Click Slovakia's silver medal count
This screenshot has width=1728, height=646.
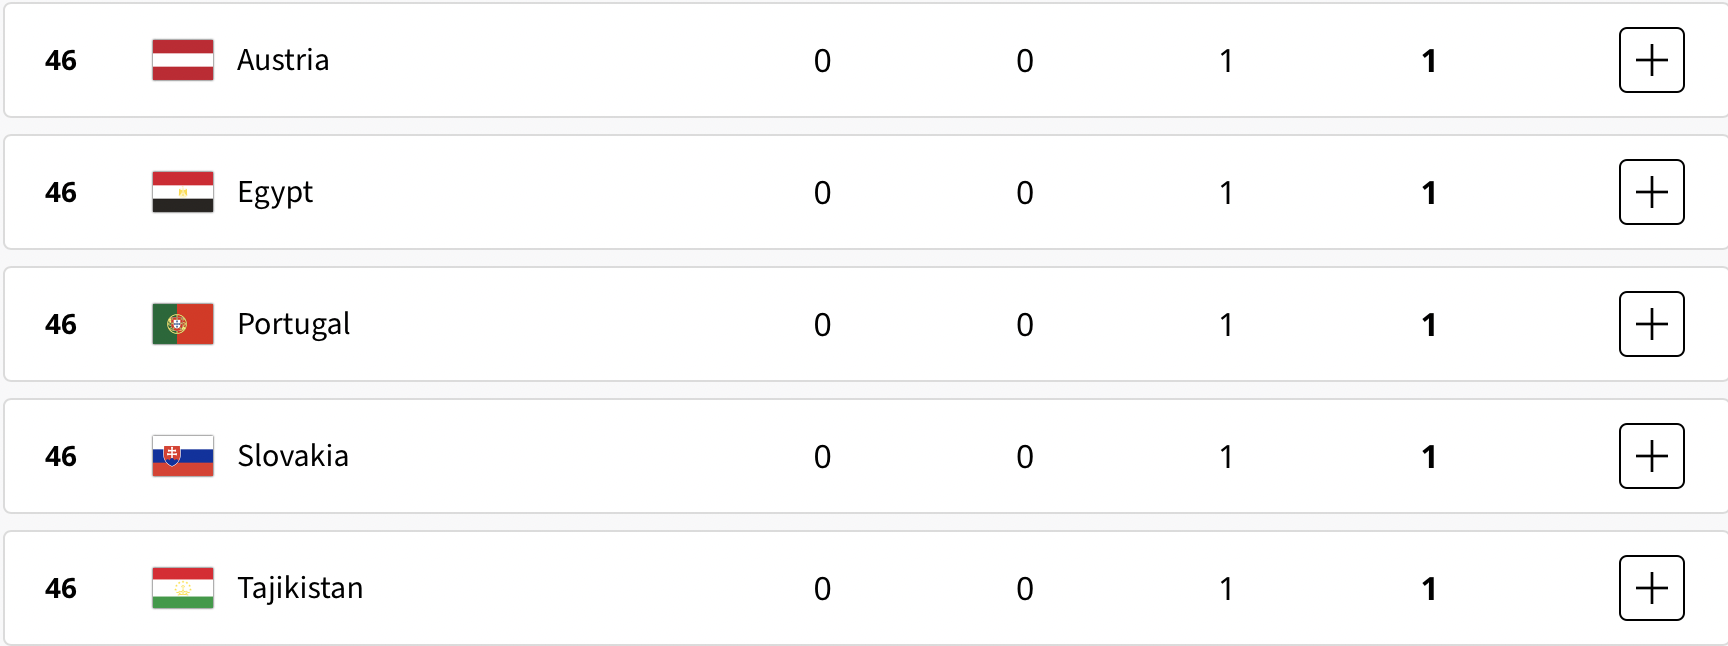[1025, 457]
